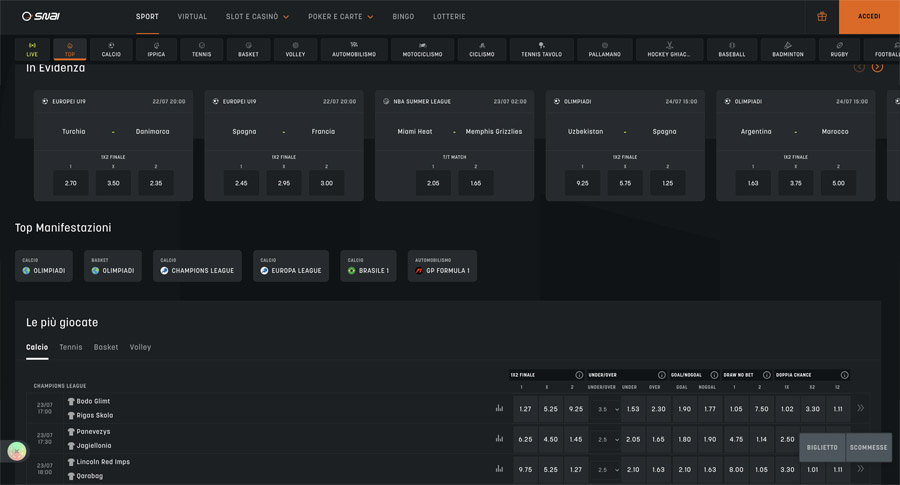Switch to the Tennis most-played tab
Viewport: 900px width, 485px height.
(x=71, y=347)
